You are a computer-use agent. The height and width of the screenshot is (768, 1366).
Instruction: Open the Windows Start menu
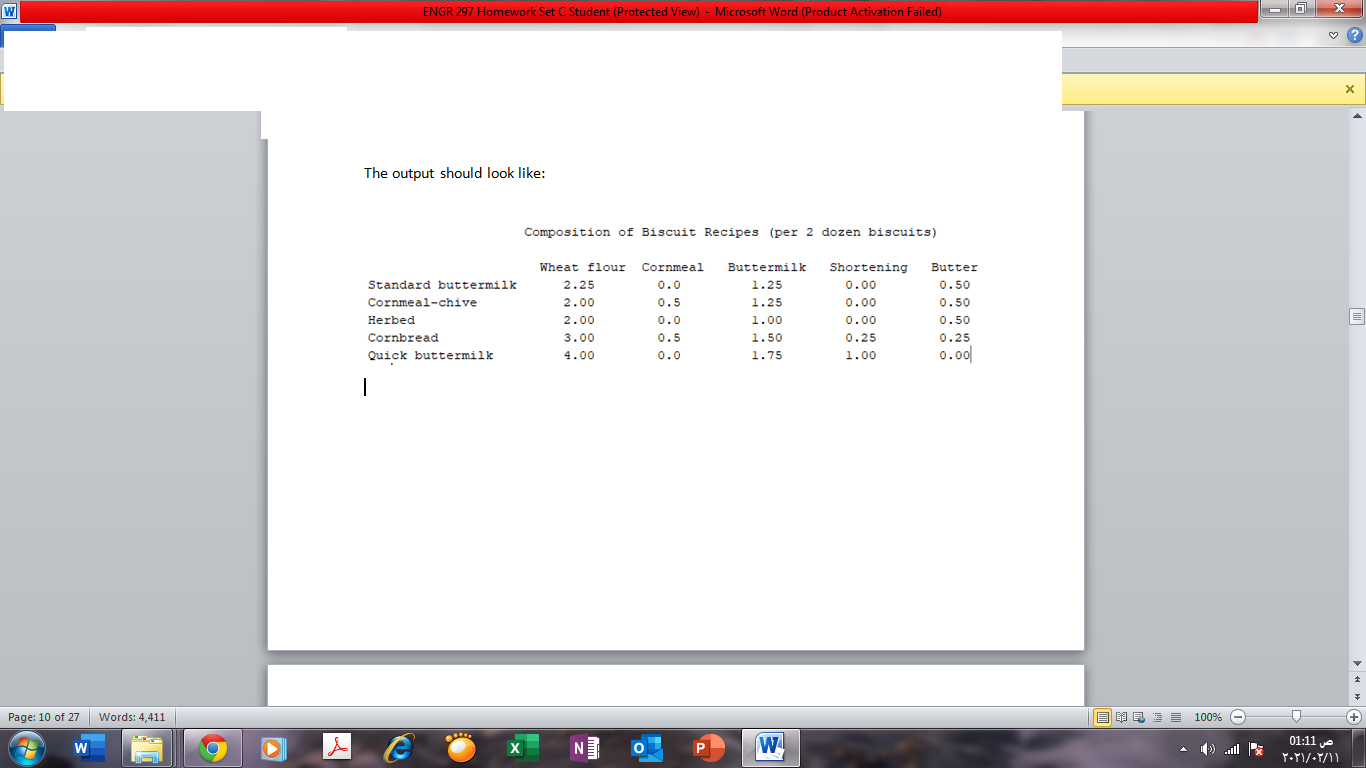coord(27,748)
